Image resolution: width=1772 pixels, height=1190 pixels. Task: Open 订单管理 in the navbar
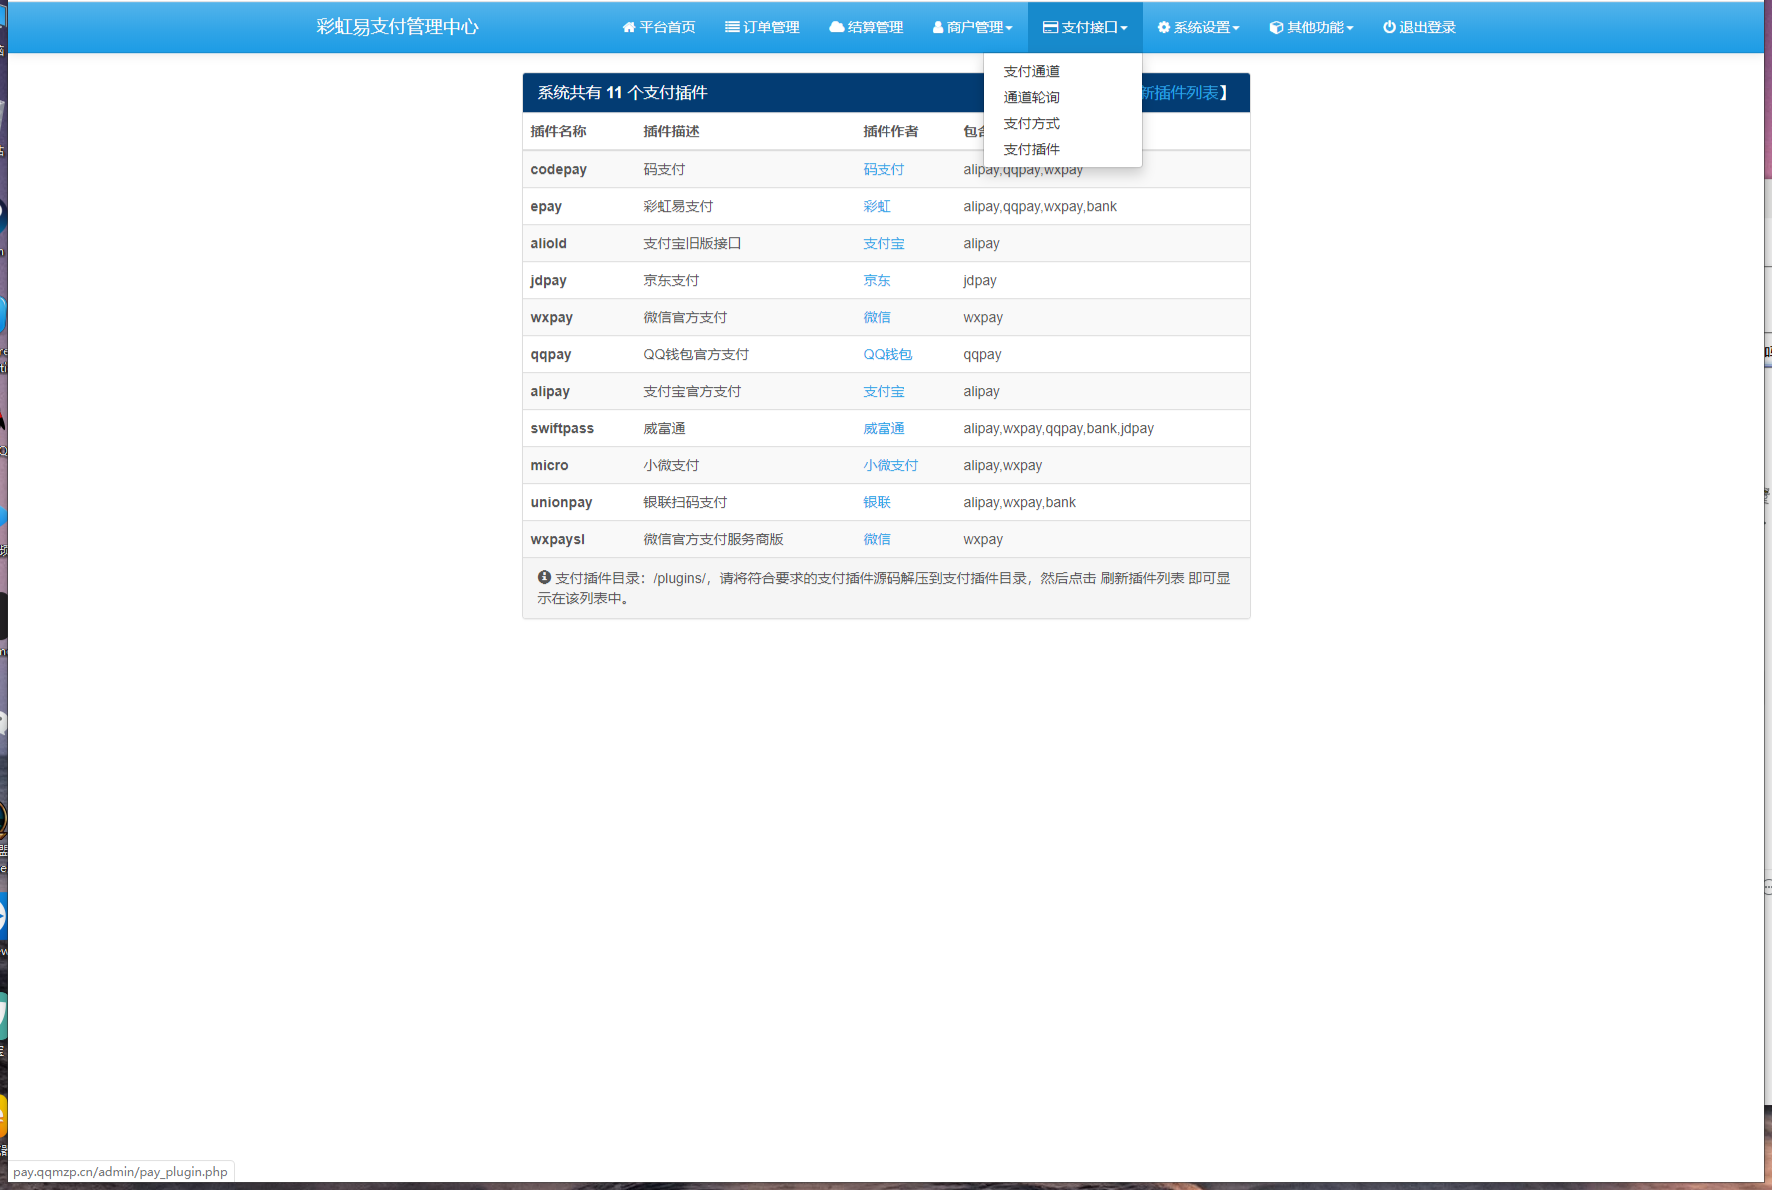pyautogui.click(x=762, y=28)
